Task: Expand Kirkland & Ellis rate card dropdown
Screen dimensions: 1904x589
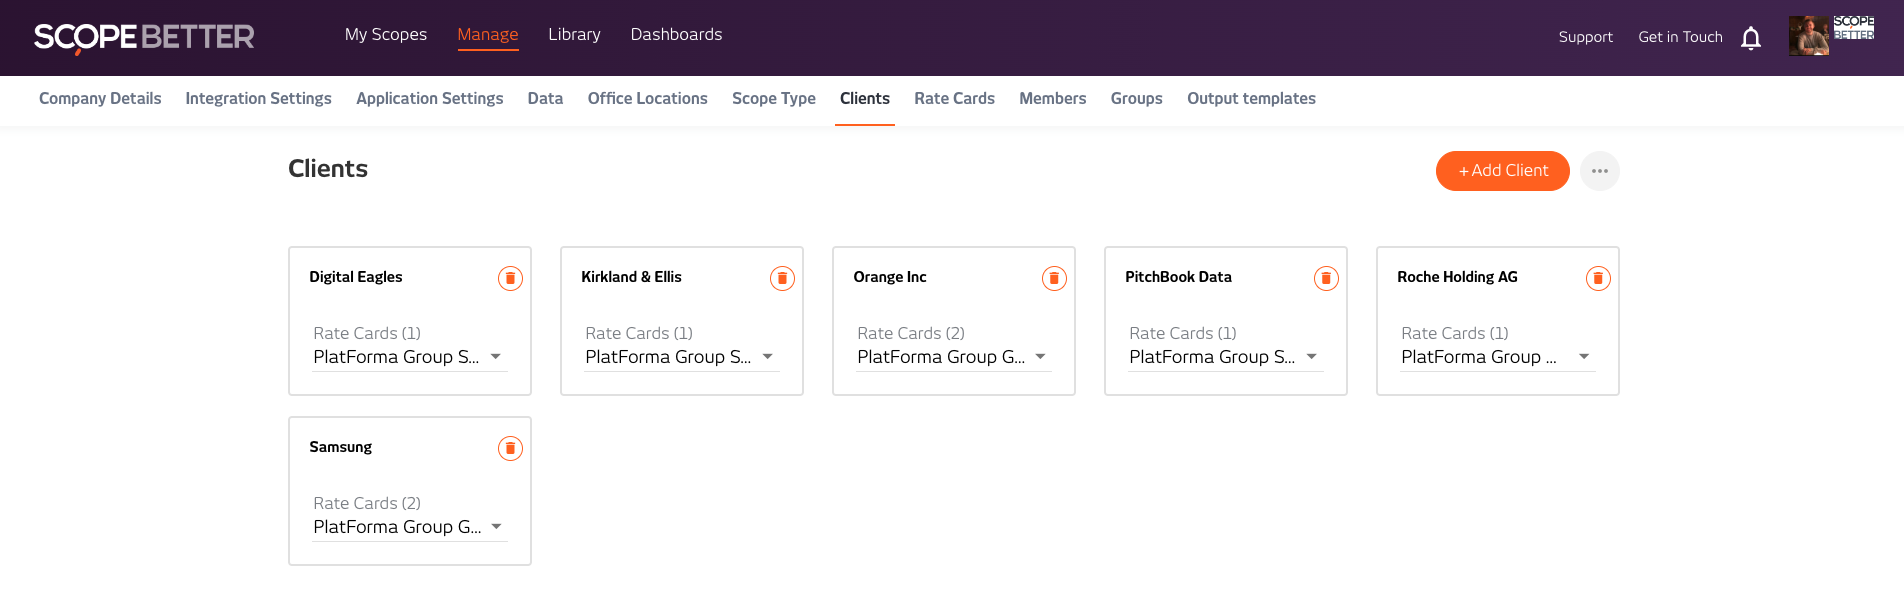Action: point(682,357)
